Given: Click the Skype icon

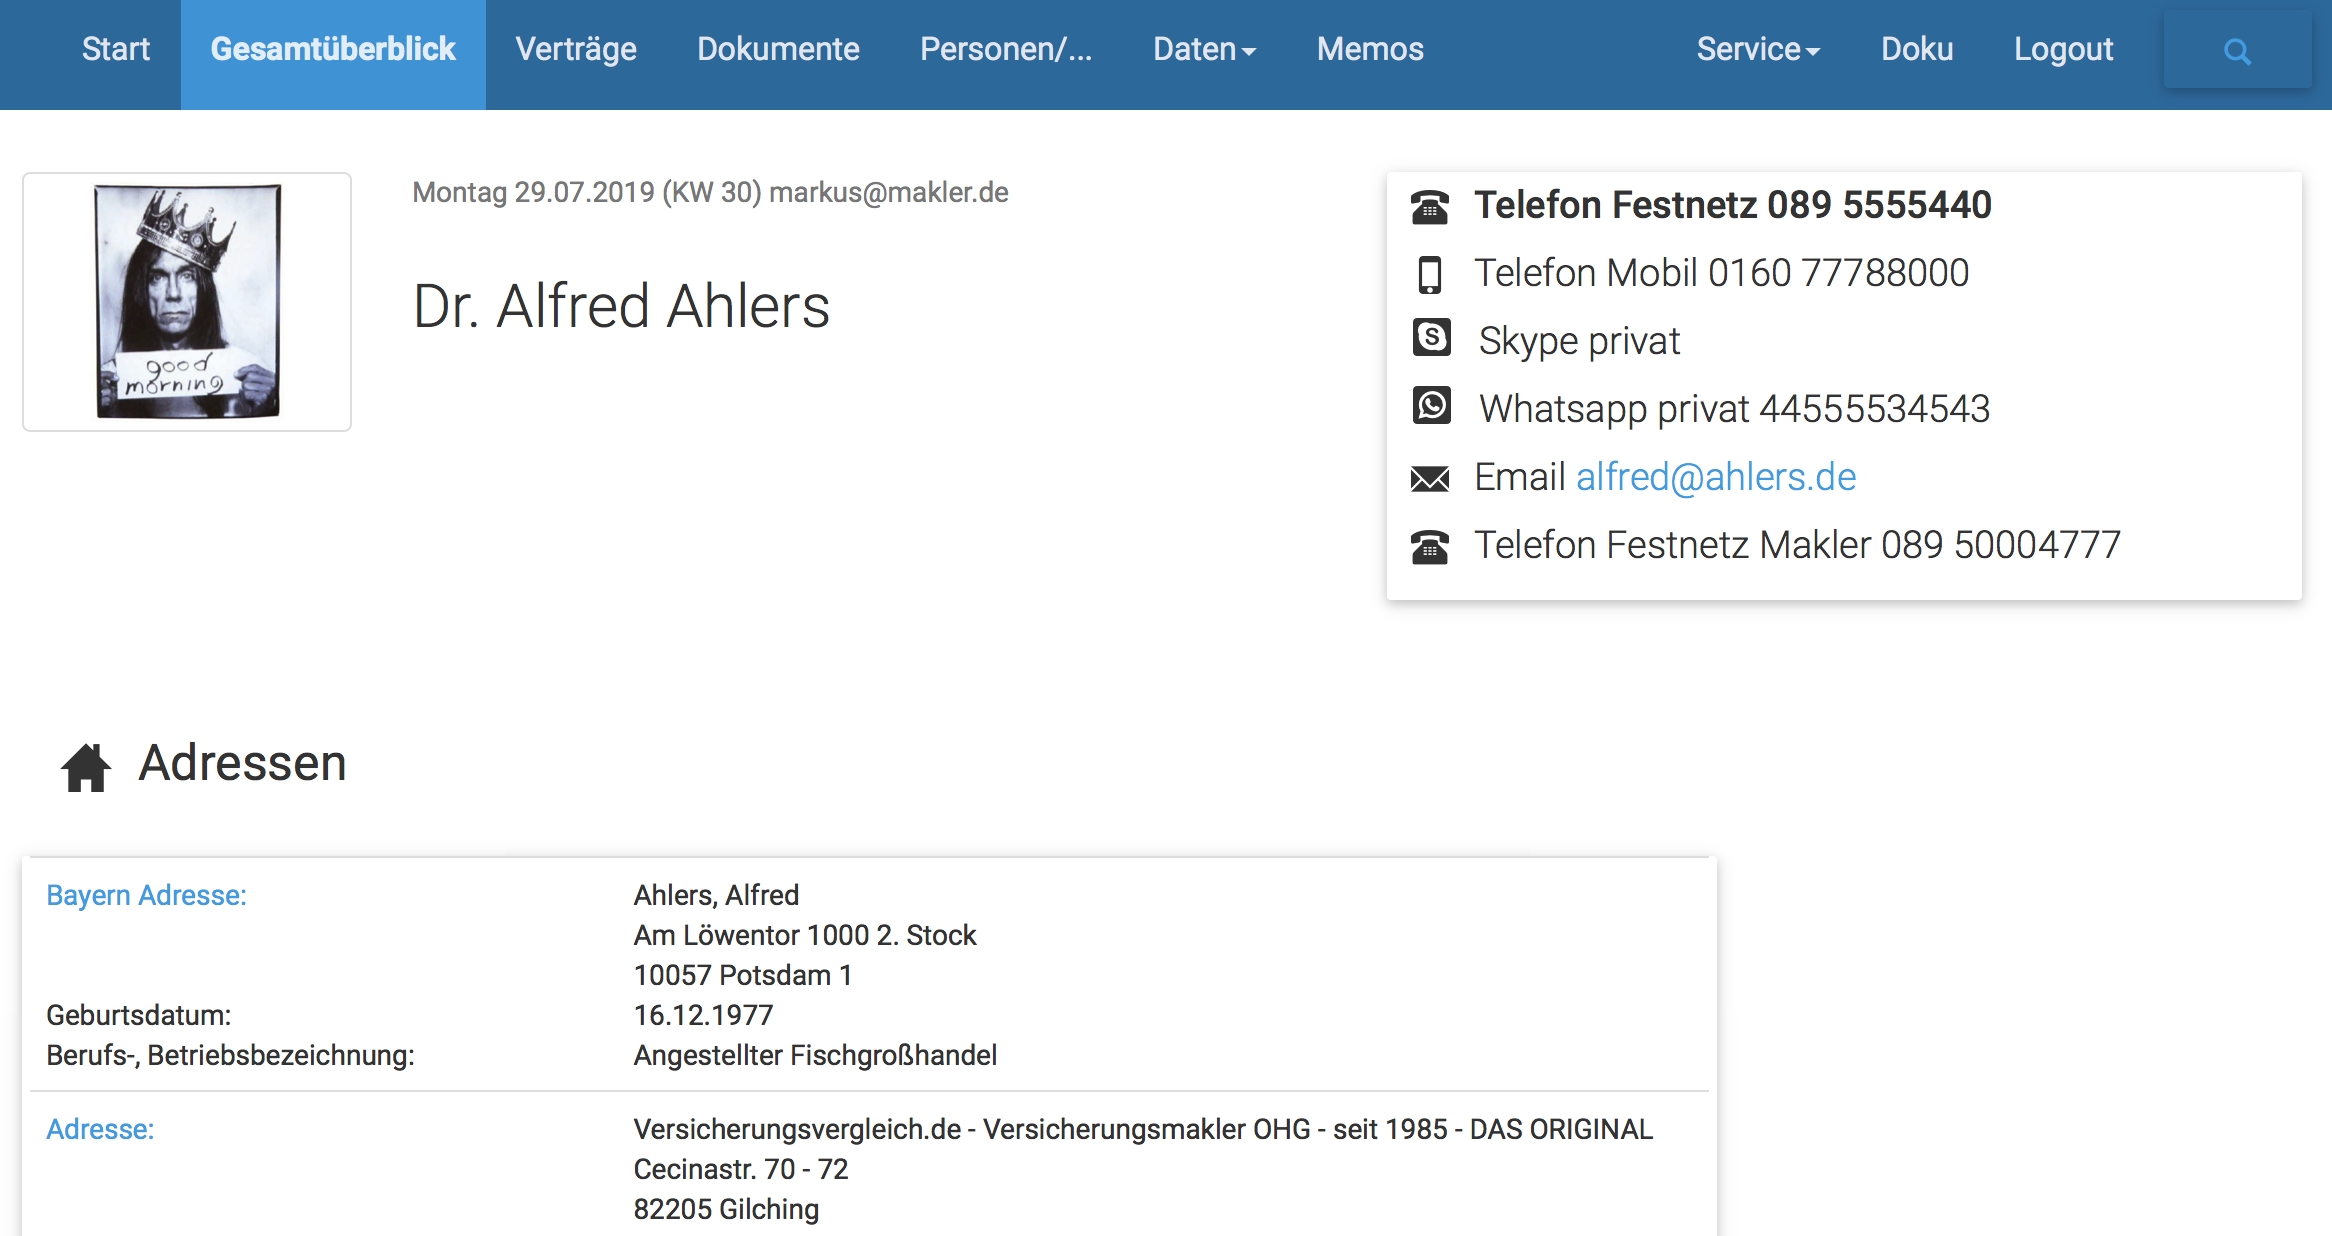Looking at the screenshot, I should tap(1431, 338).
